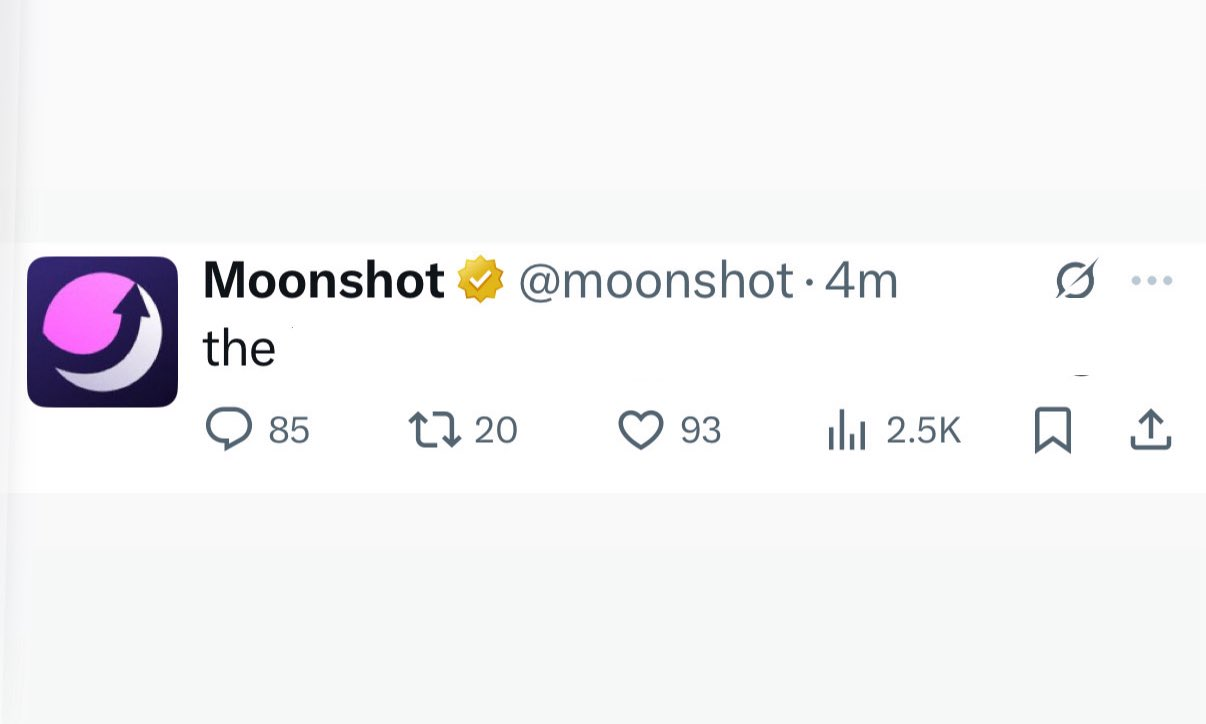Click the 93 likes count

pyautogui.click(x=700, y=431)
